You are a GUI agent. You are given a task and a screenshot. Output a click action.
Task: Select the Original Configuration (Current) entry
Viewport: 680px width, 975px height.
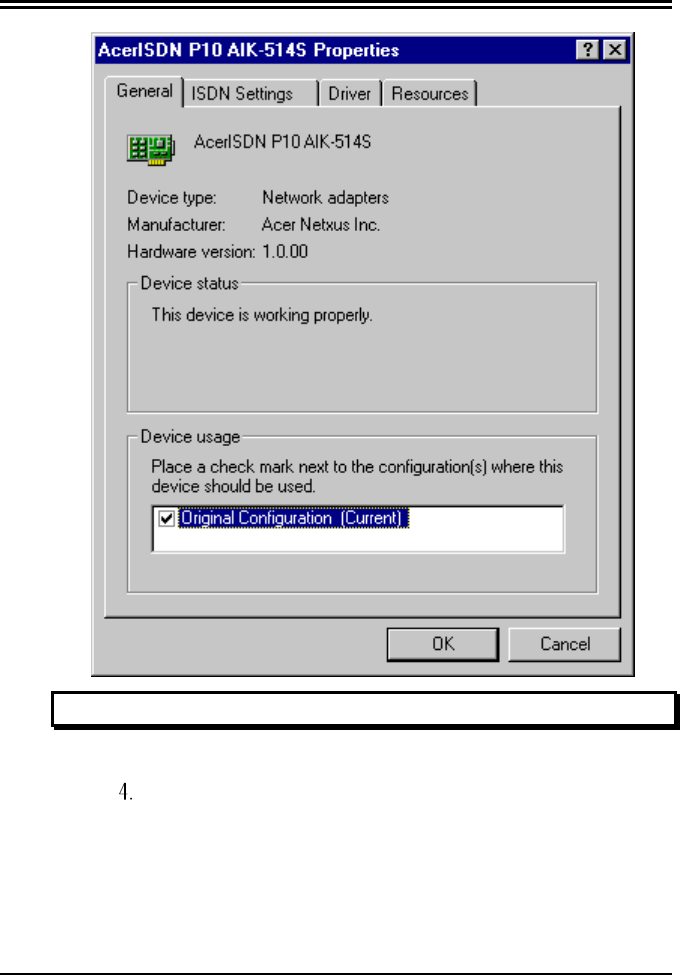point(293,518)
